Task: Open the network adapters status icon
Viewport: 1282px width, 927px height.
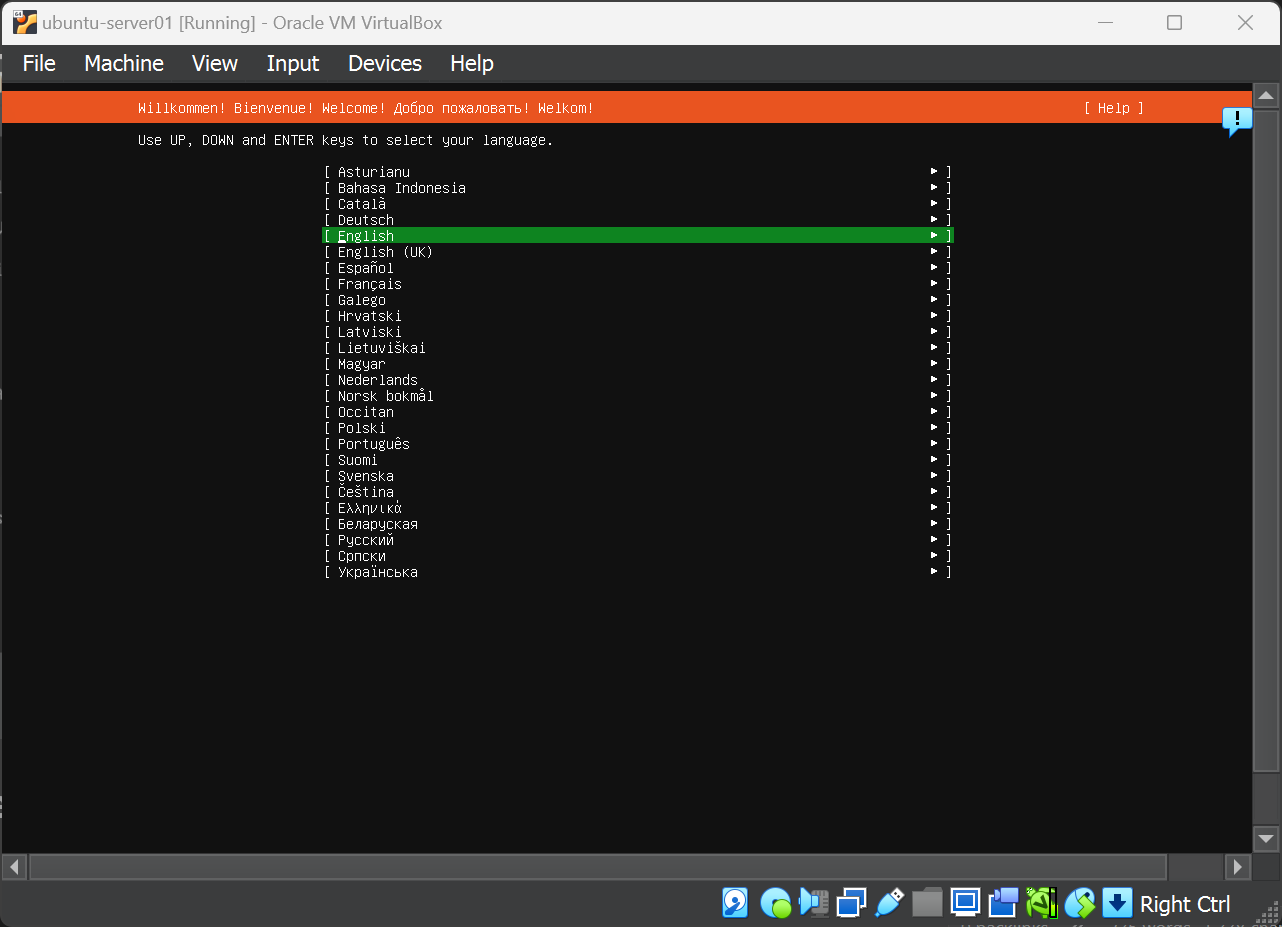Action: (x=851, y=903)
